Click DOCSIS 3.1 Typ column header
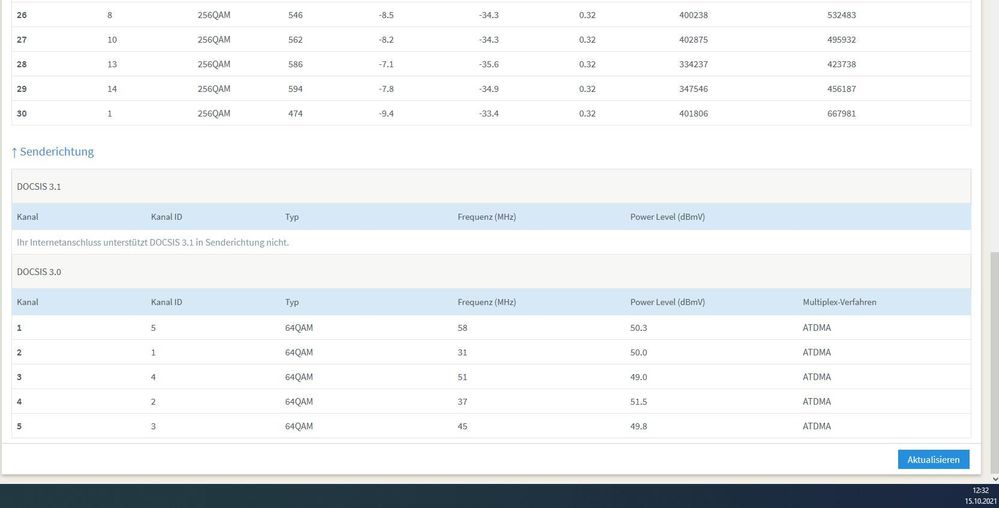 click(292, 217)
